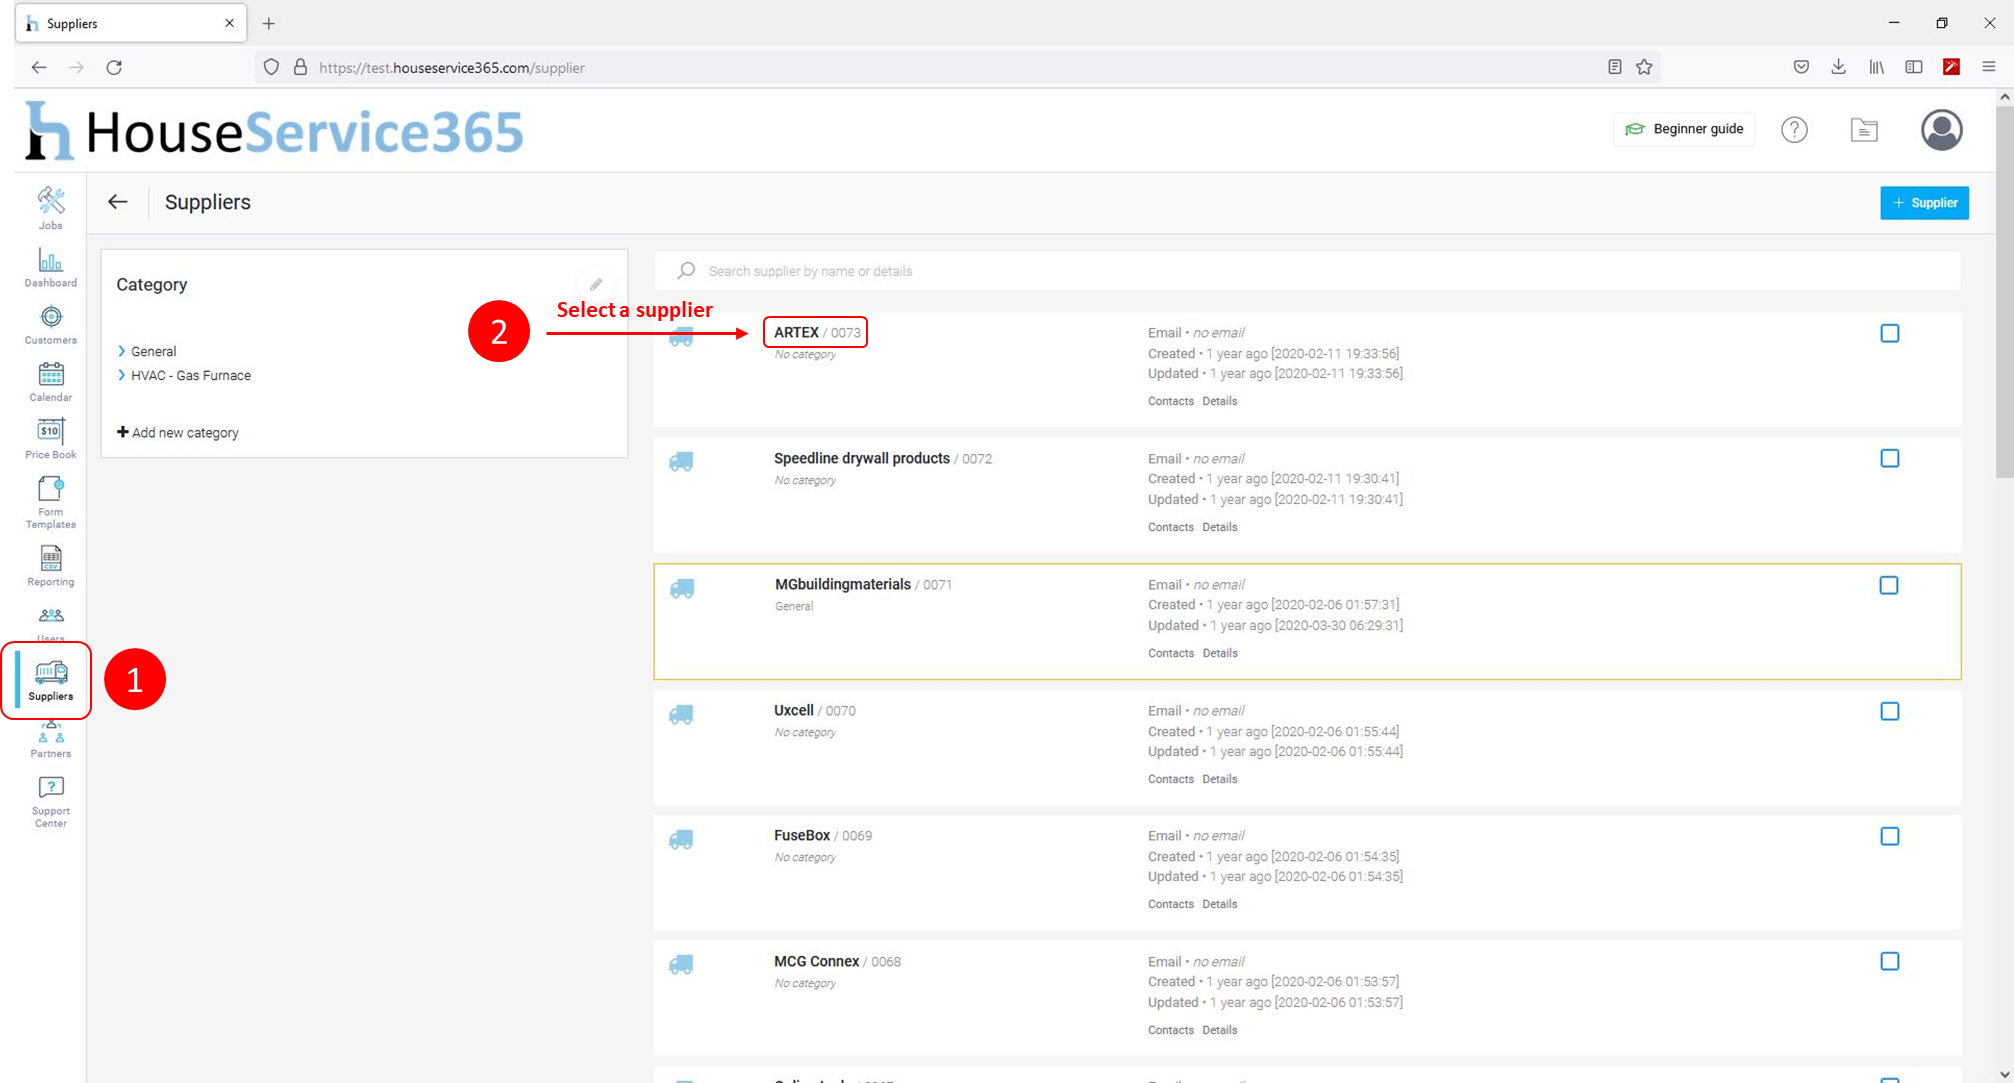
Task: Open Reporting in sidebar
Action: click(x=50, y=566)
